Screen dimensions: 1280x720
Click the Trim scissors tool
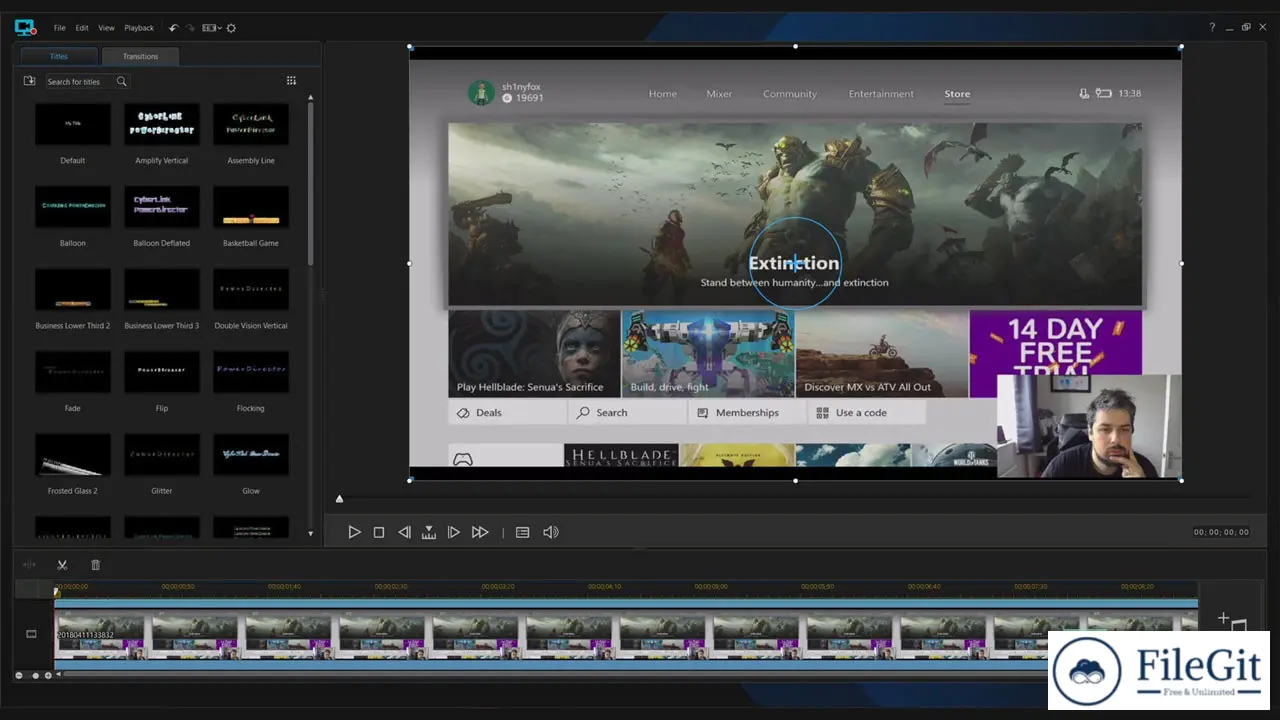point(62,565)
